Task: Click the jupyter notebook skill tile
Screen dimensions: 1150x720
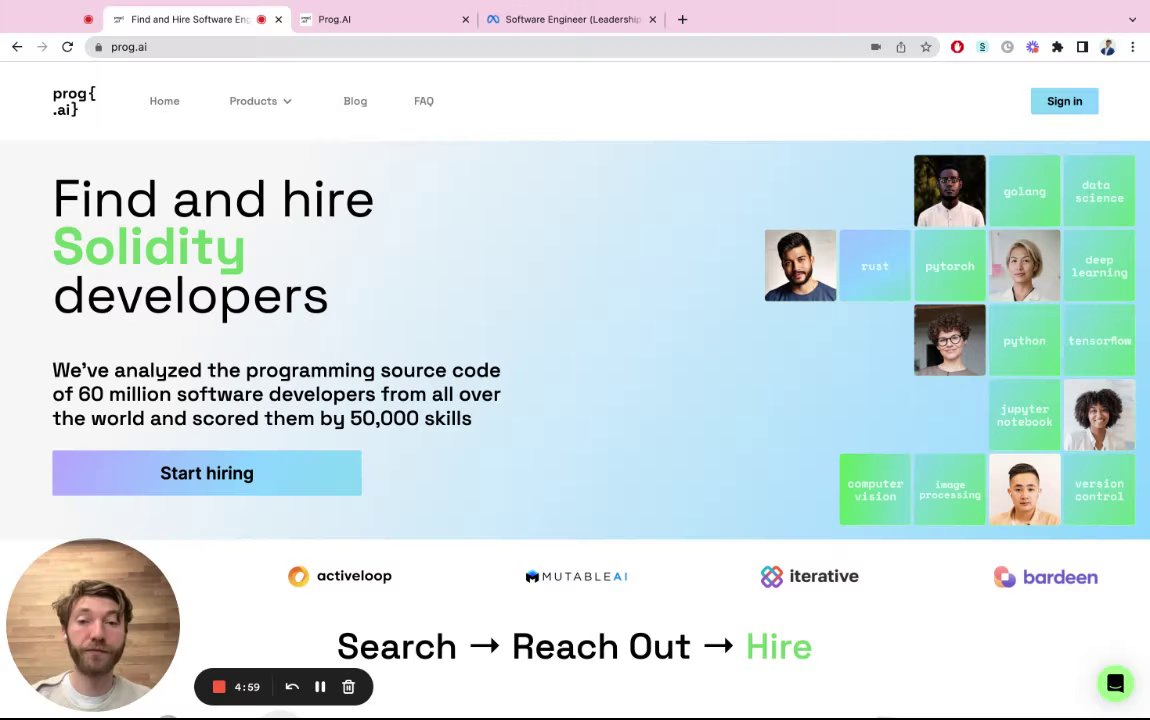Action: tap(1024, 415)
